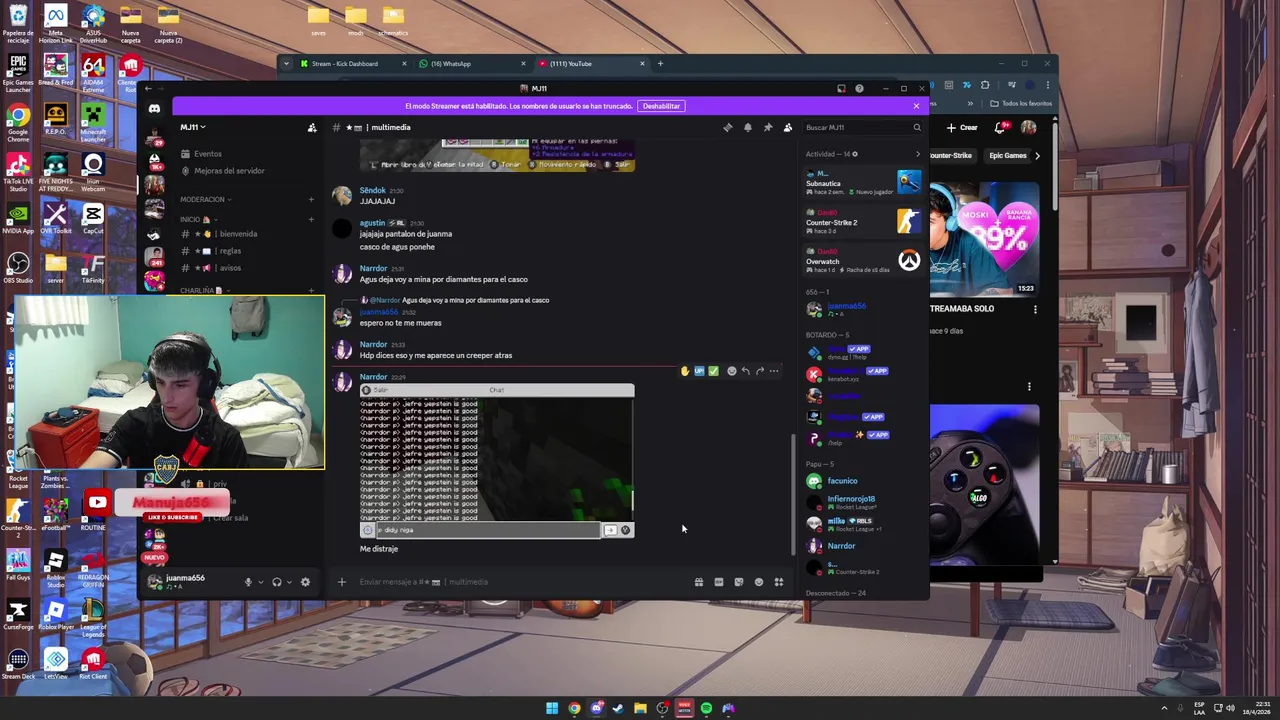
Task: Open the sticker picker
Action: (x=739, y=582)
